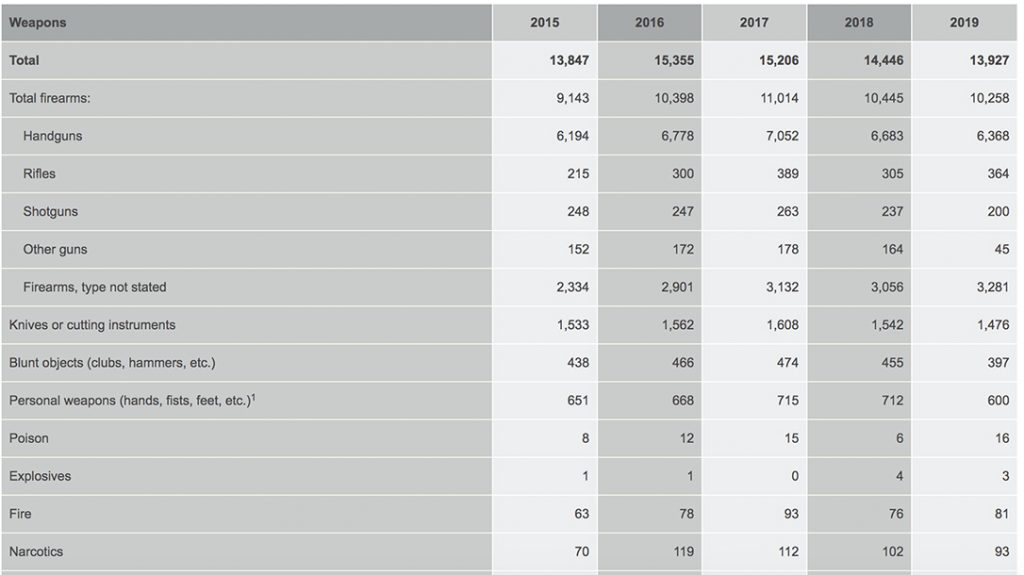Open footnote 1 beside Personal weapons
Screen dimensions: 1024x575
pos(253,397)
